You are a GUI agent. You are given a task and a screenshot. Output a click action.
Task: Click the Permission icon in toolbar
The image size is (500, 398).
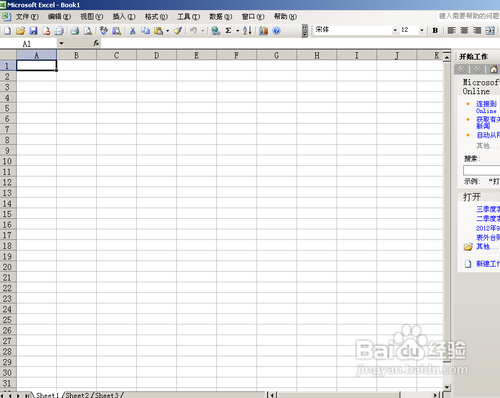click(46, 31)
